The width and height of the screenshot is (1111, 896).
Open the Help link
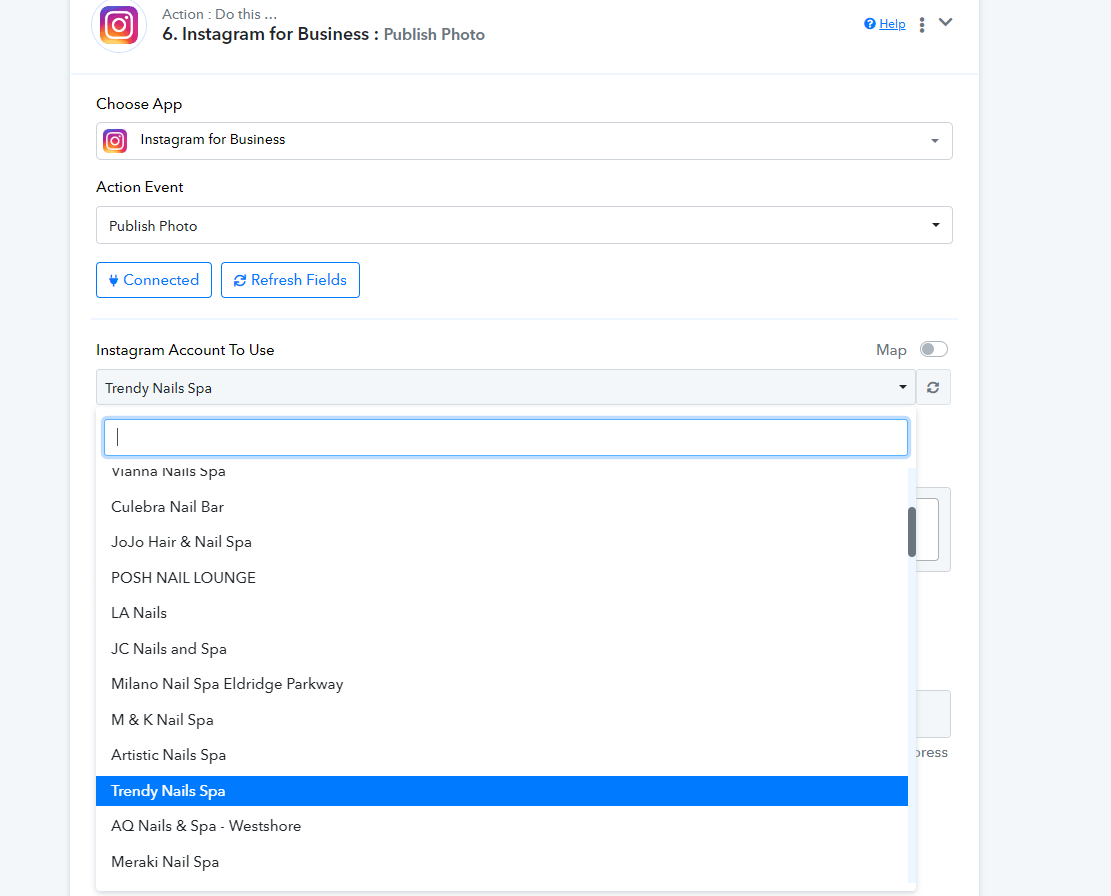pyautogui.click(x=892, y=24)
